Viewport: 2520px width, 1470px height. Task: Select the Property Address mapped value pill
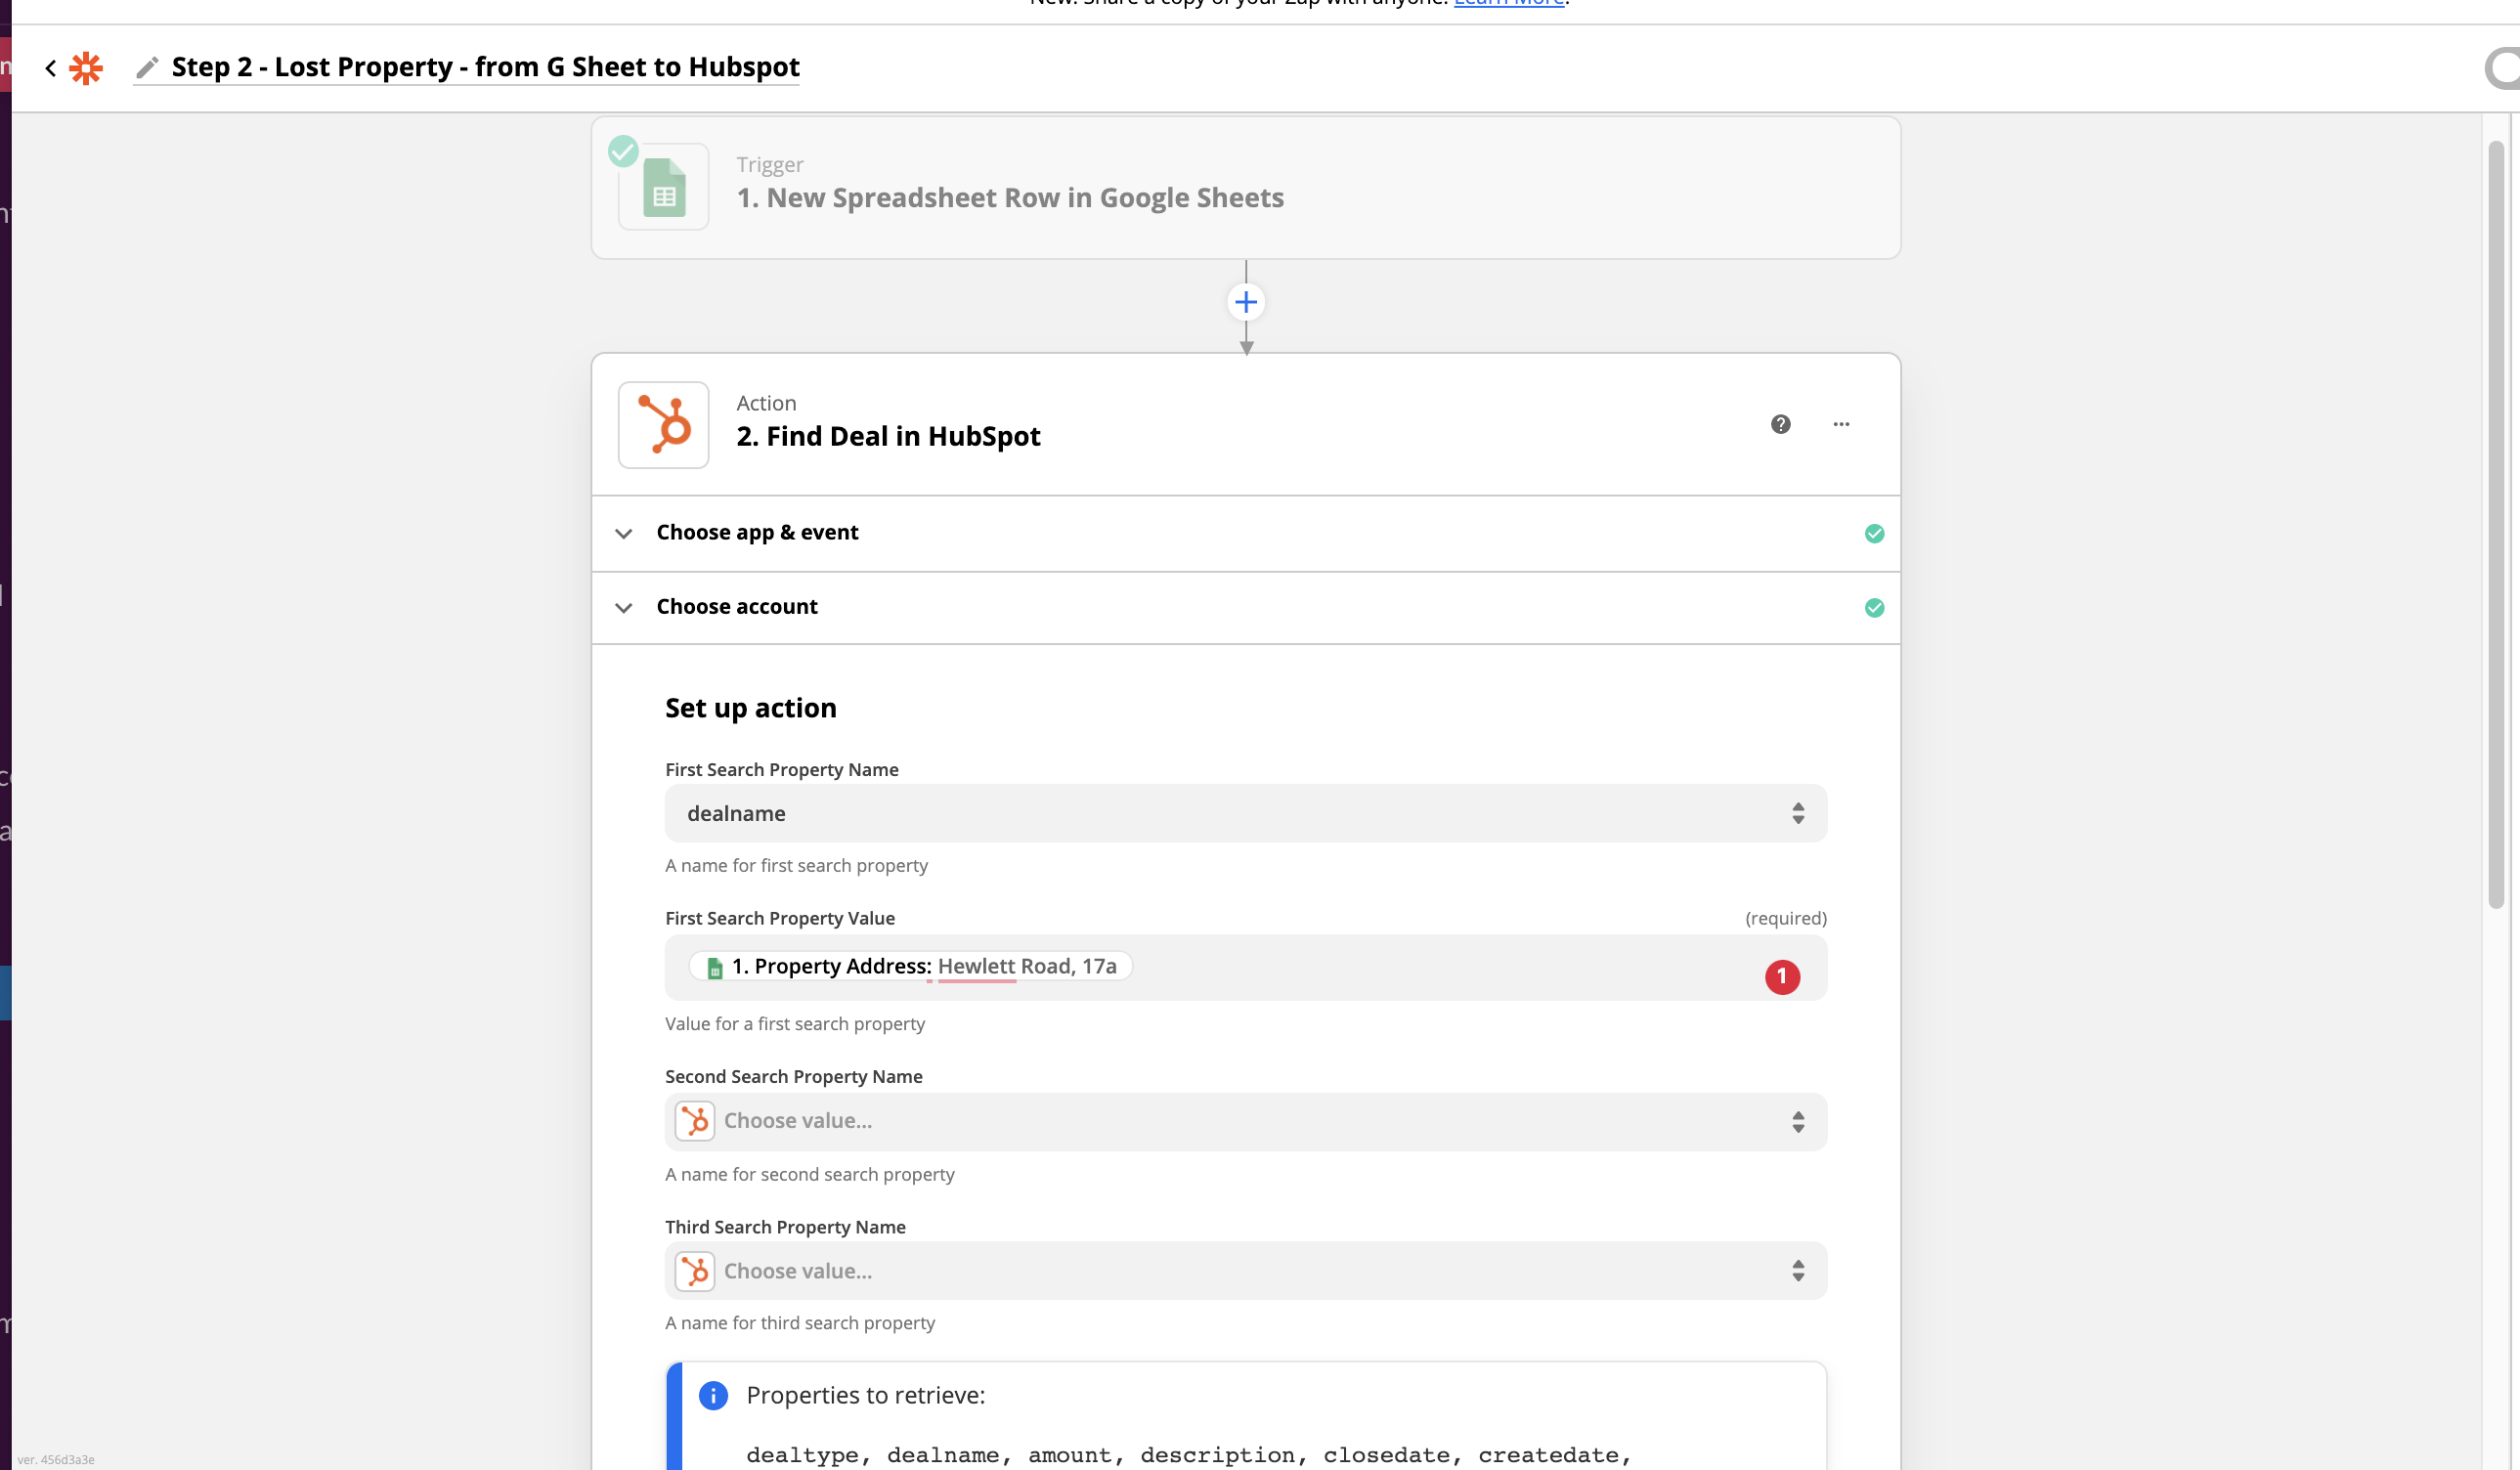(x=910, y=966)
